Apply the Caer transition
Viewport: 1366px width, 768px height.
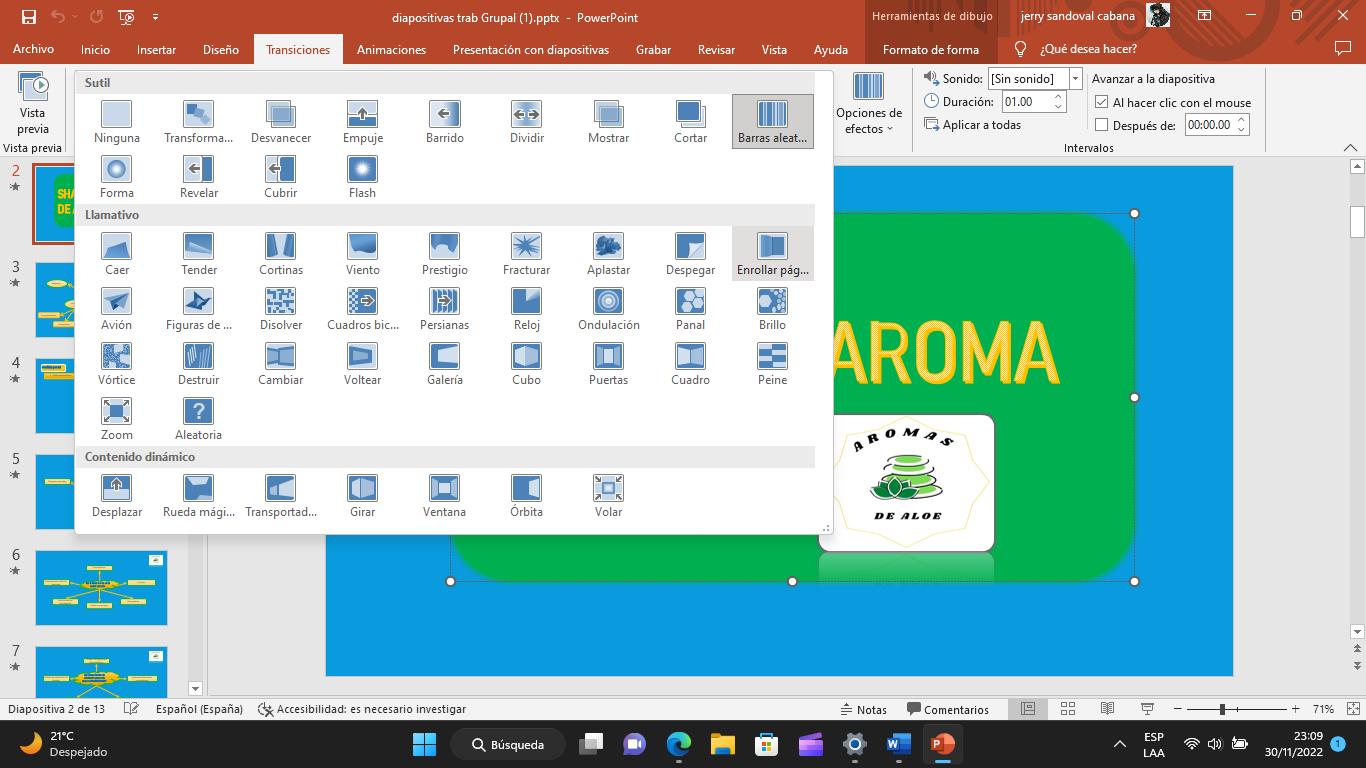pos(117,254)
